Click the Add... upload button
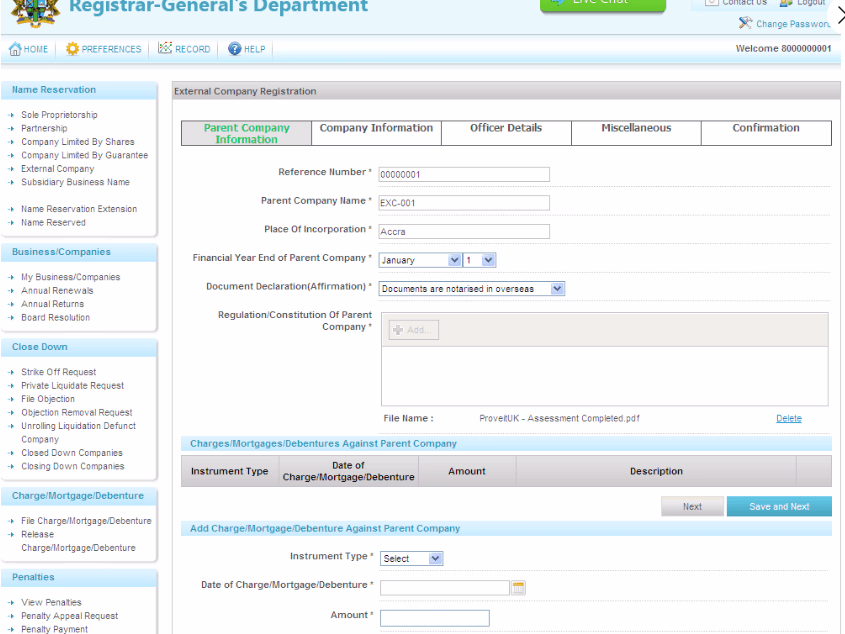Screen dimensions: 845x634 414,330
